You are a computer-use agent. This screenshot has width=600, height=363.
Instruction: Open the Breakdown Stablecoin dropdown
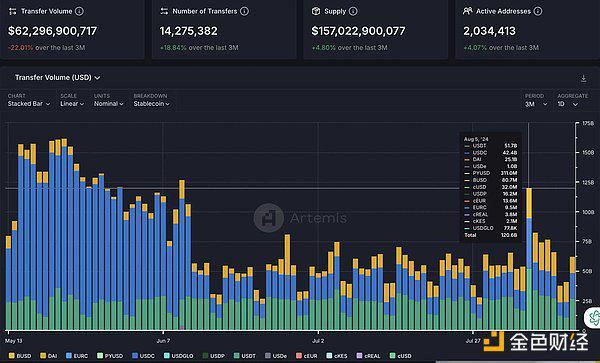click(152, 104)
